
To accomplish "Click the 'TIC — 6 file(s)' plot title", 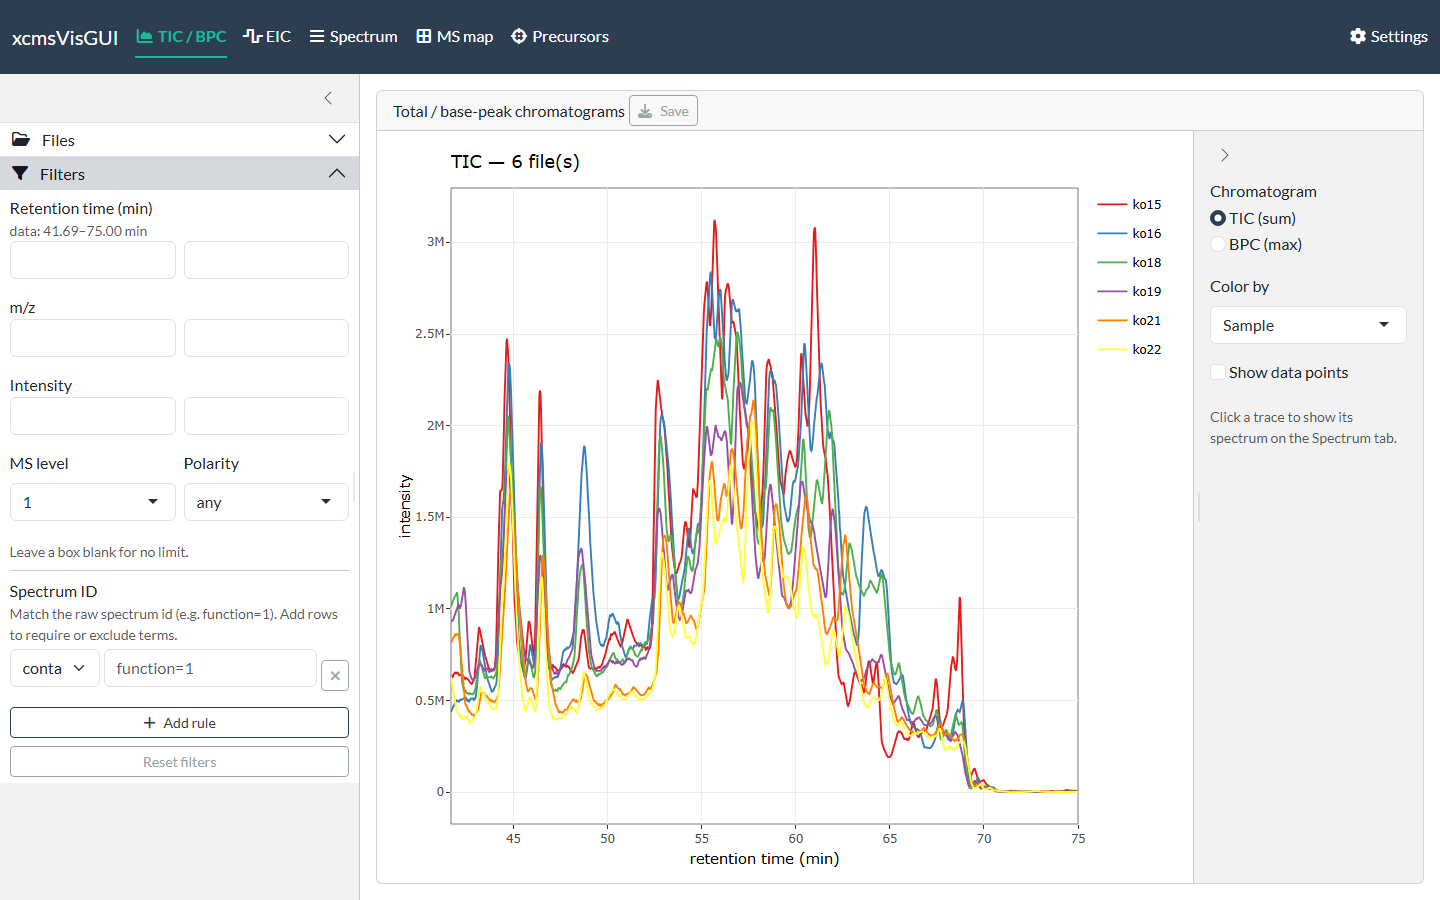I will click(x=515, y=162).
